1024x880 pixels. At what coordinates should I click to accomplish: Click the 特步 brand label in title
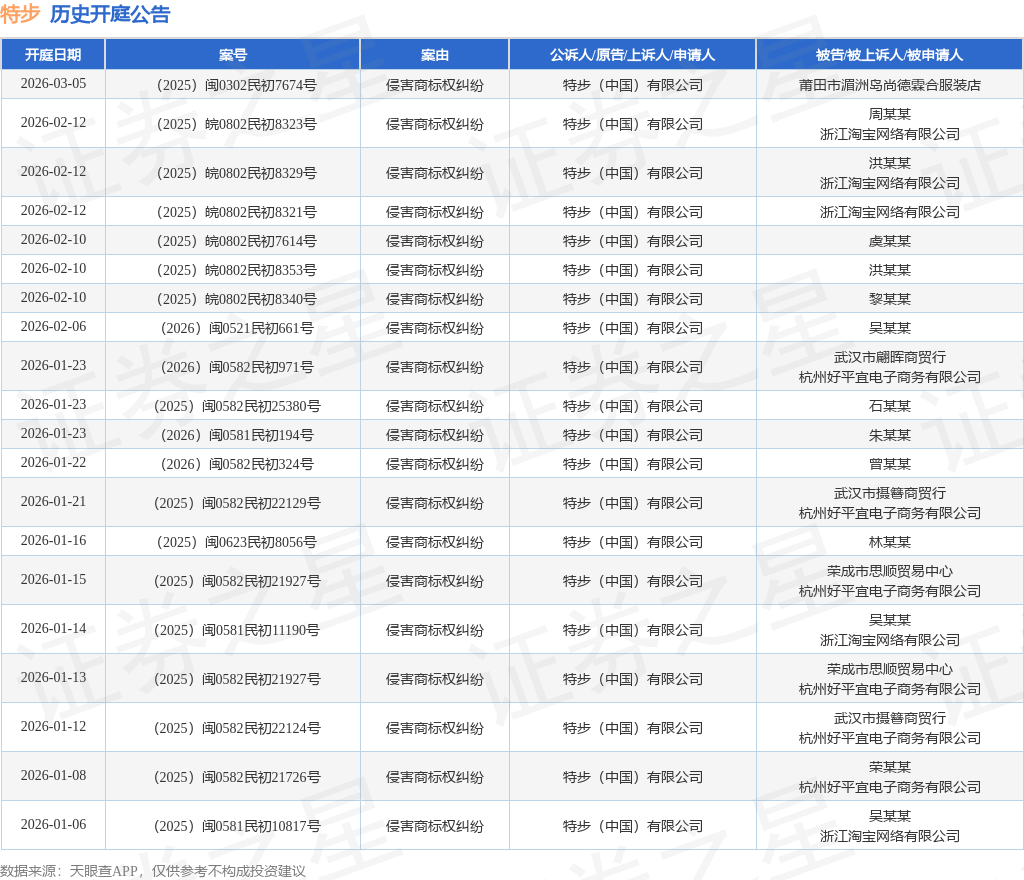coord(20,14)
